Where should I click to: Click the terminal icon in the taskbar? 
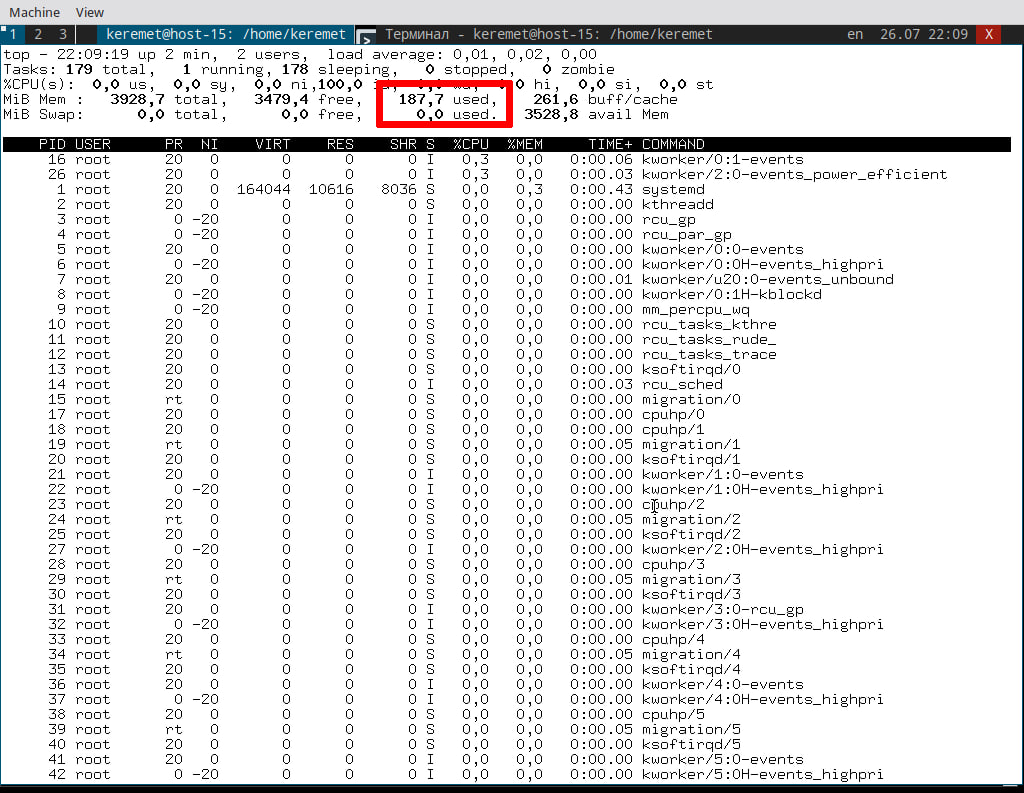coord(366,35)
